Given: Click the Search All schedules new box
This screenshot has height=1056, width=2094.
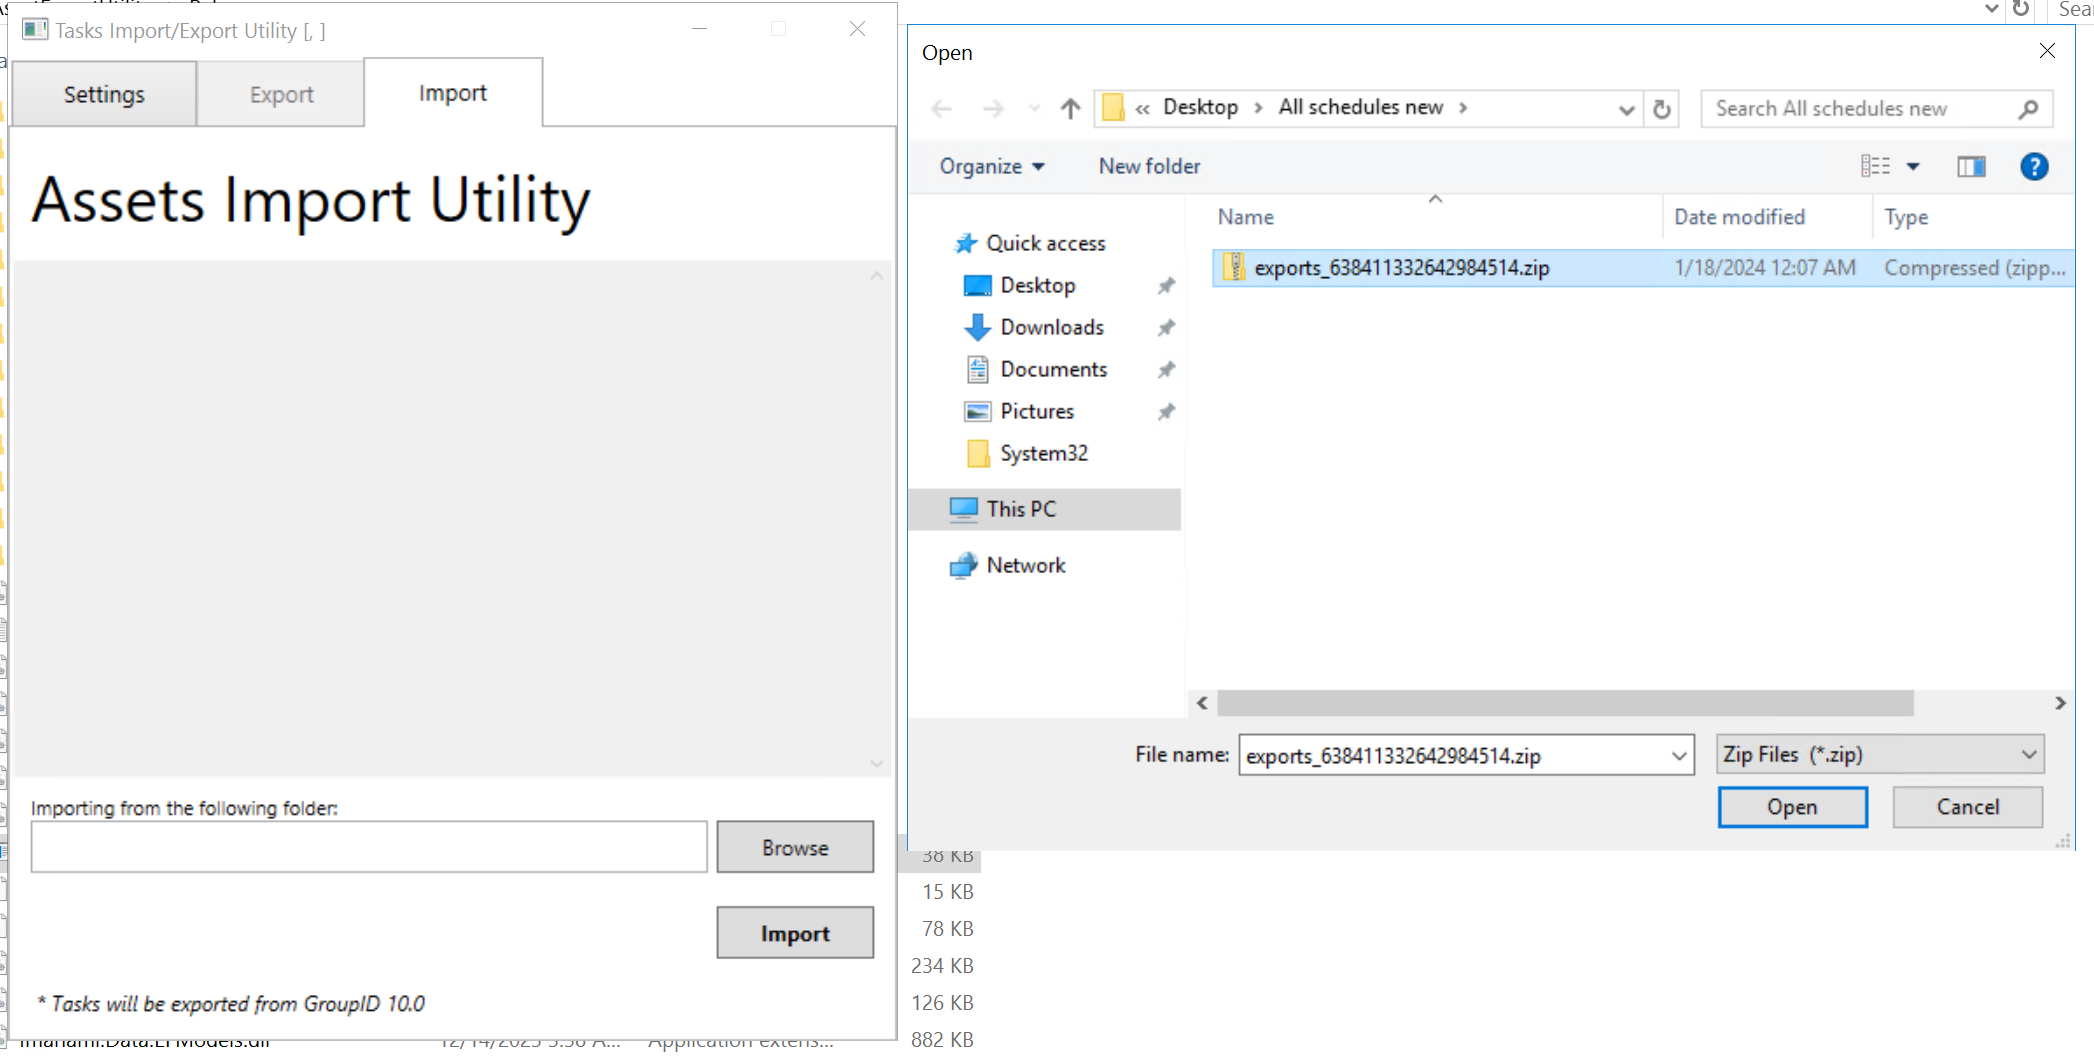Looking at the screenshot, I should click(x=1860, y=108).
